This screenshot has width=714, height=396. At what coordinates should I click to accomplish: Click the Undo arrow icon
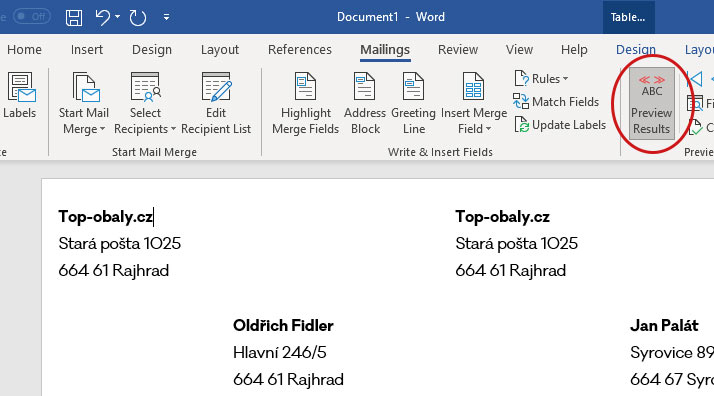point(103,18)
